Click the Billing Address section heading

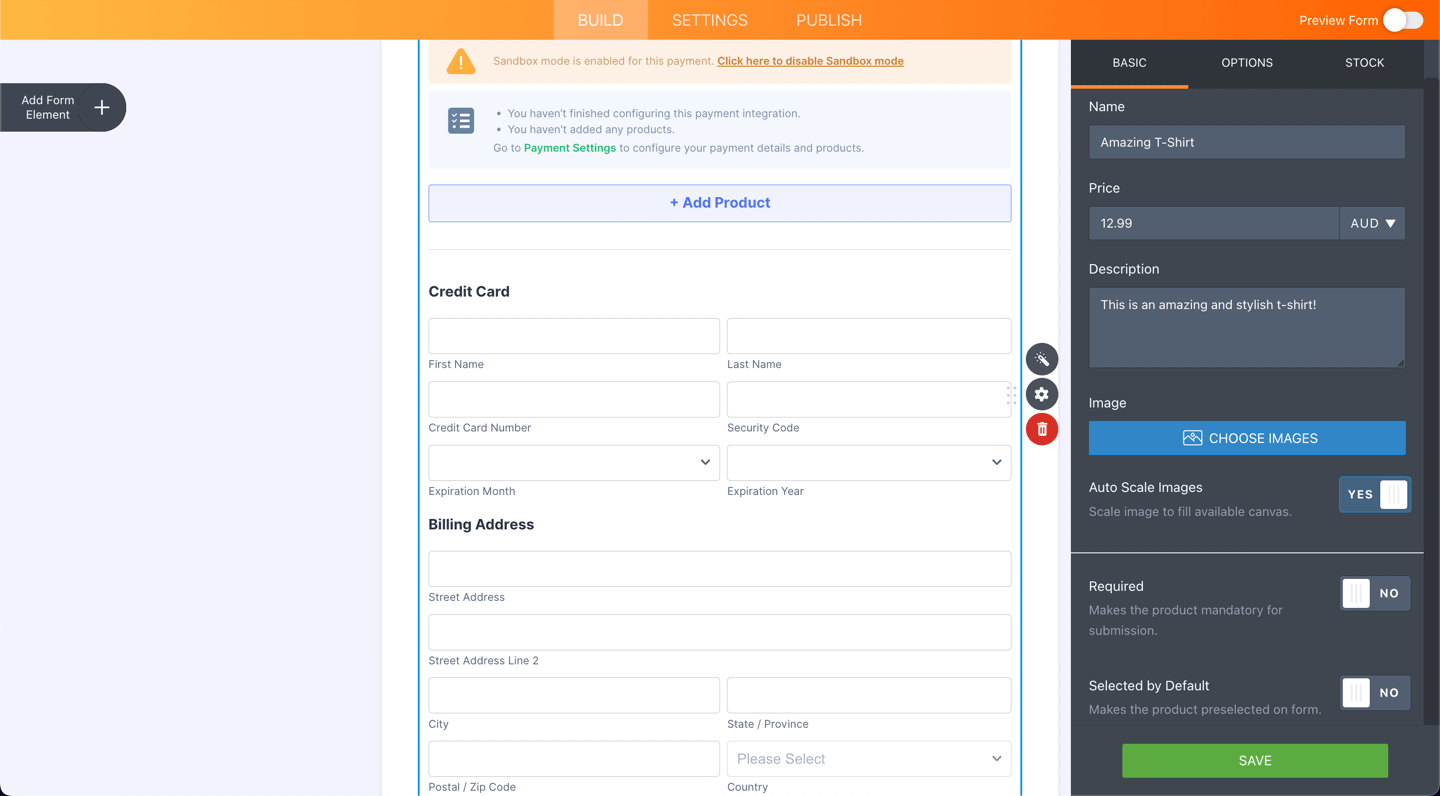coord(481,525)
